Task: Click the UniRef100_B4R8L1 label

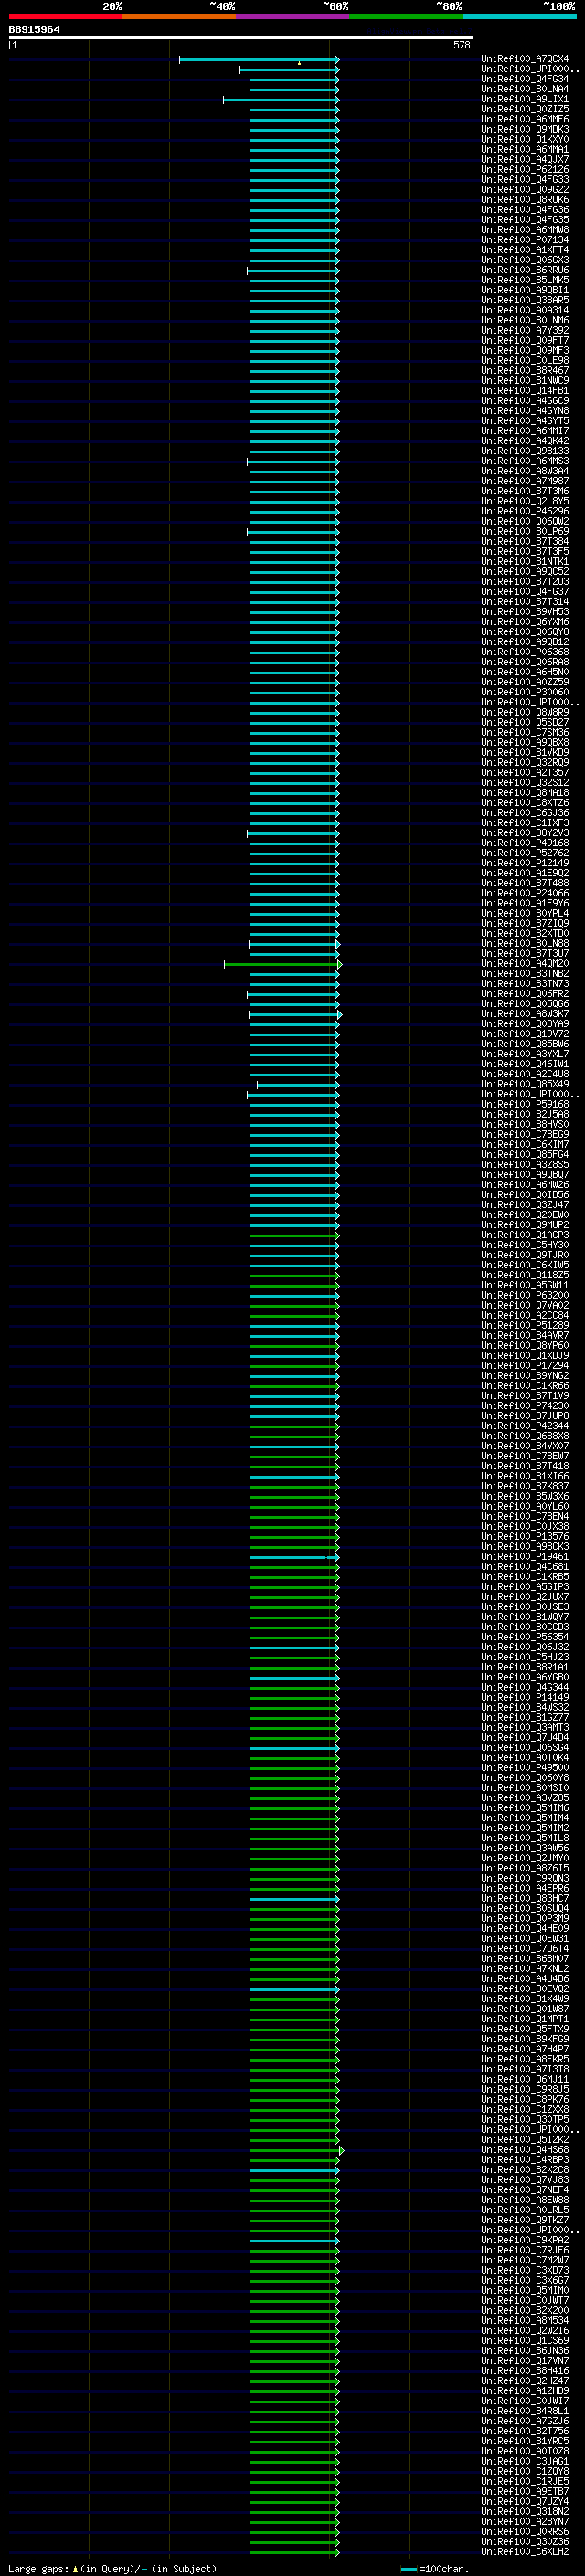Action: pyautogui.click(x=525, y=2411)
